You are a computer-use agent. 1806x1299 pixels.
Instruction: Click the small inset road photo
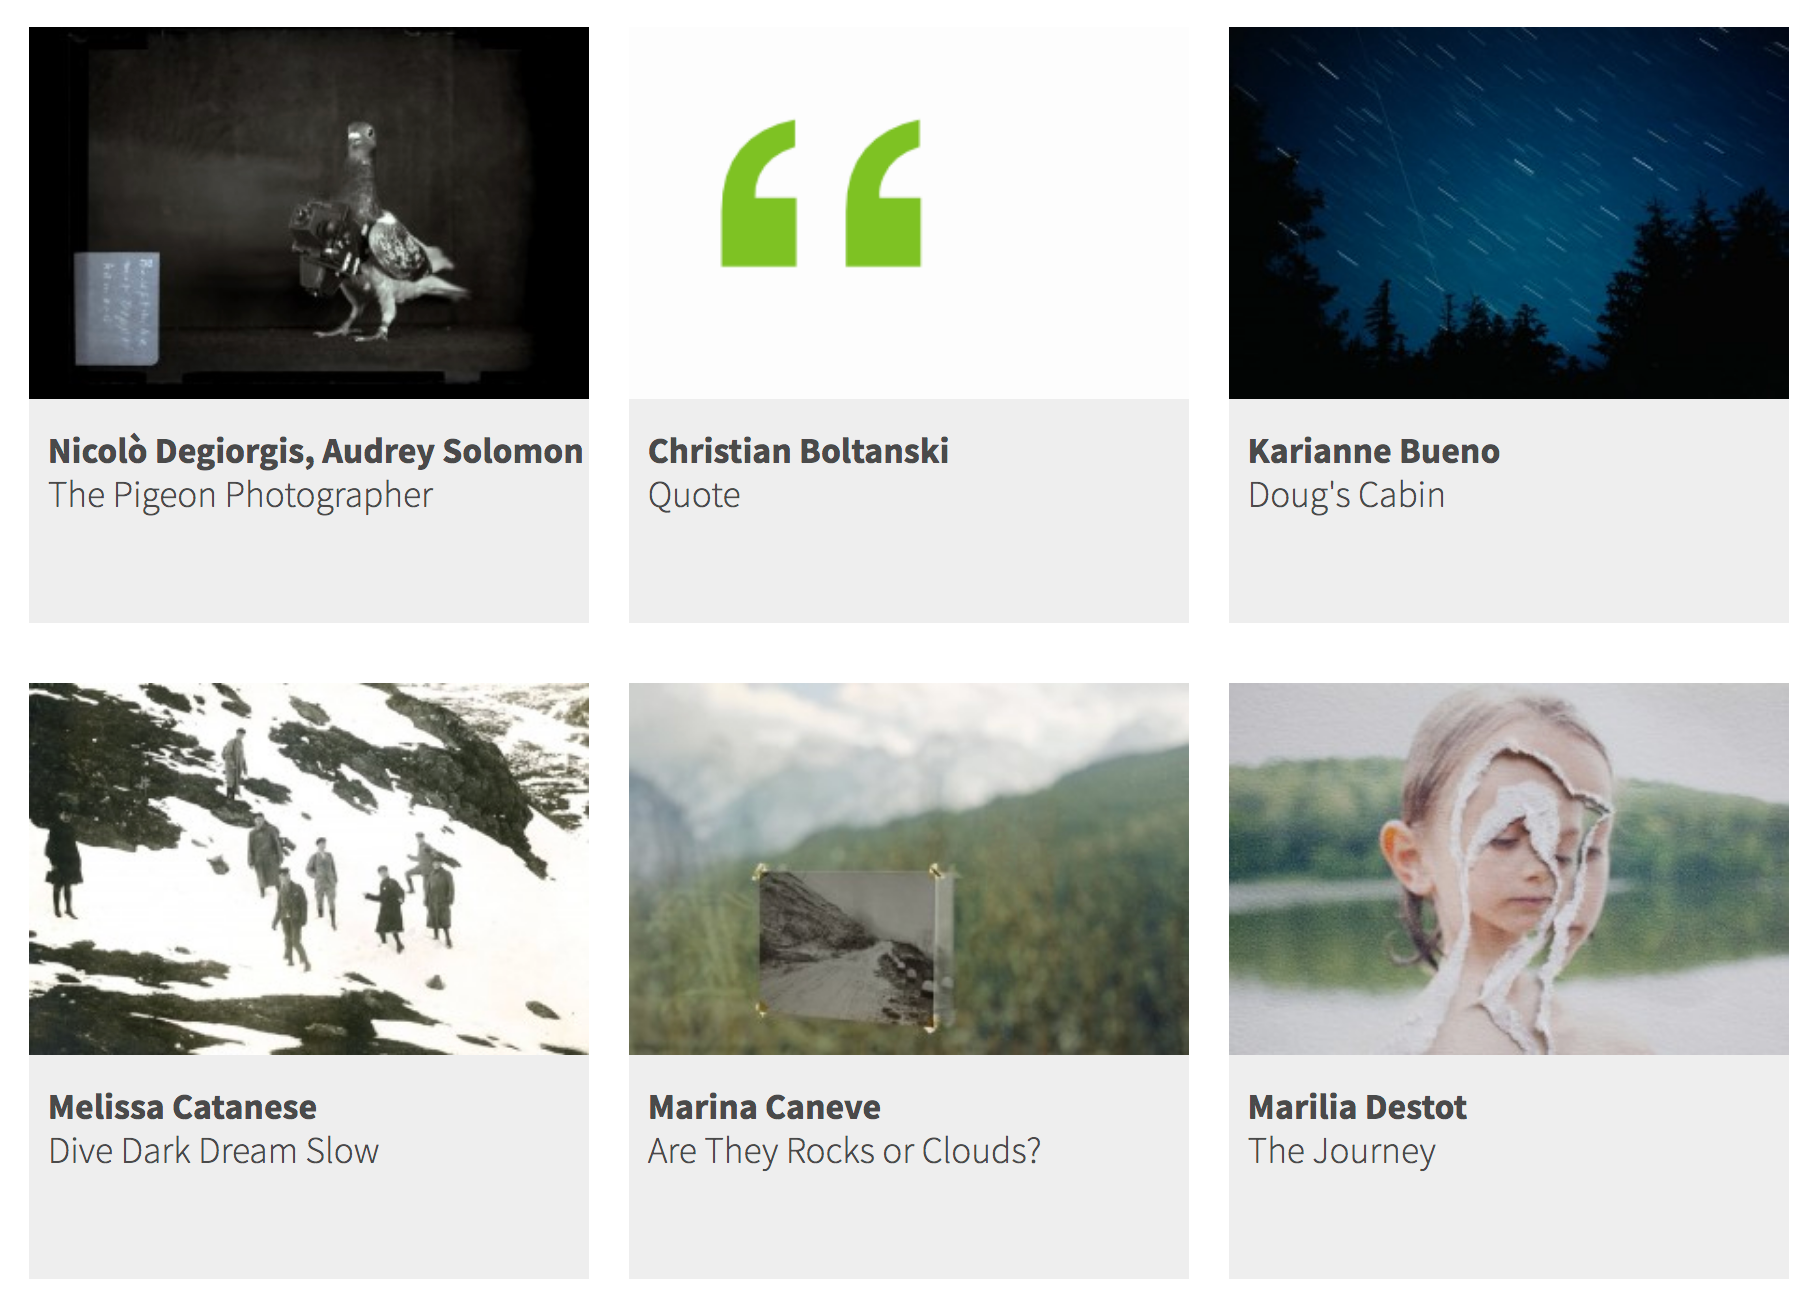pos(852,946)
